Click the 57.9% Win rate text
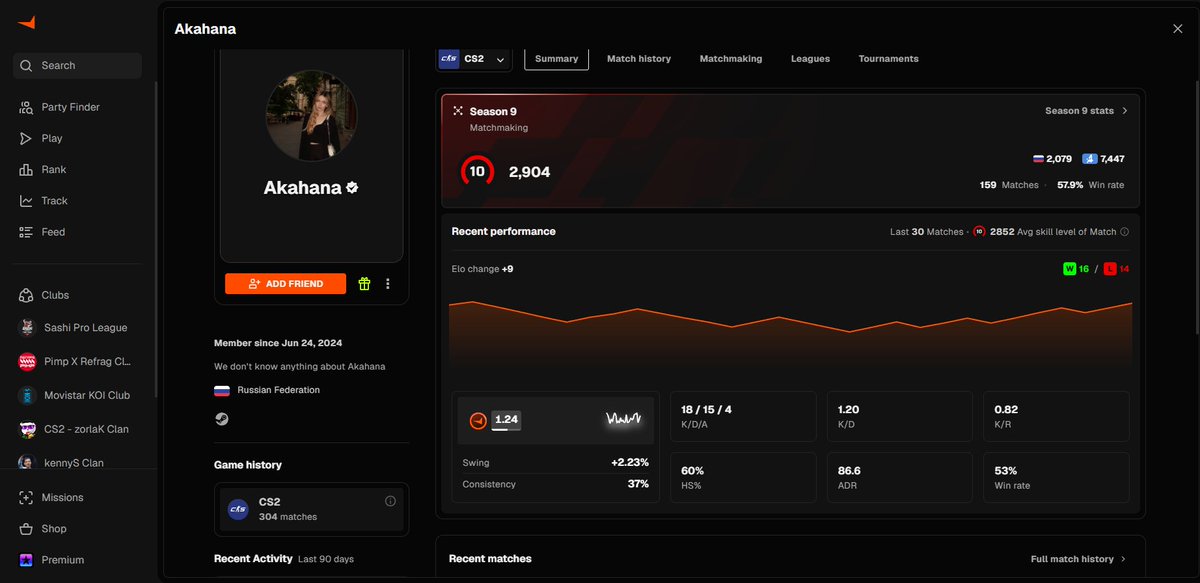 pos(1091,185)
